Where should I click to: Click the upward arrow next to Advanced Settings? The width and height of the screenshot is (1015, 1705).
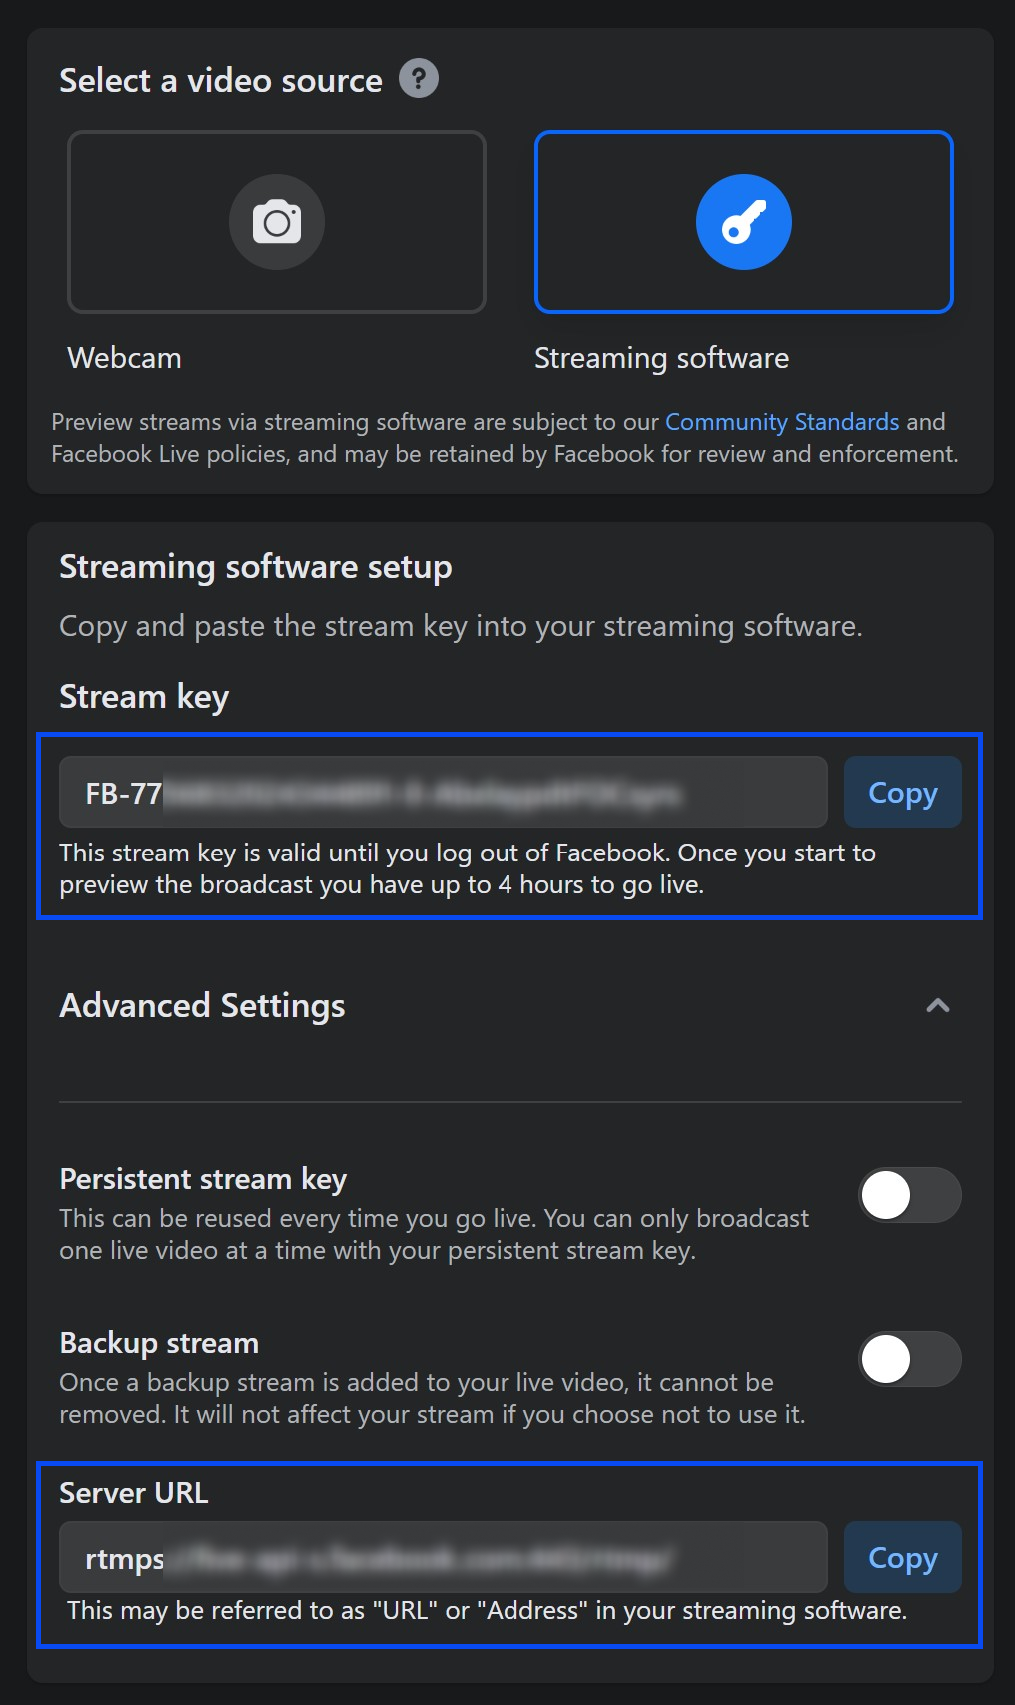937,1006
